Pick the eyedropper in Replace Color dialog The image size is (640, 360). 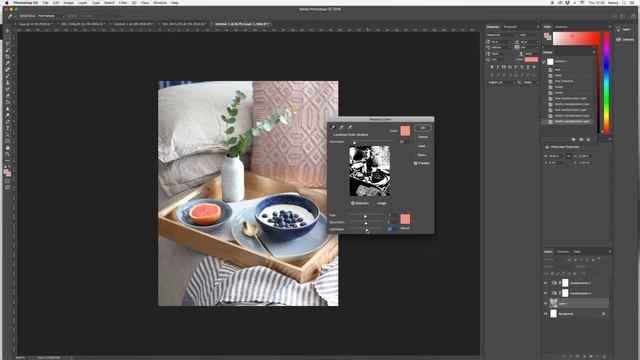[333, 127]
